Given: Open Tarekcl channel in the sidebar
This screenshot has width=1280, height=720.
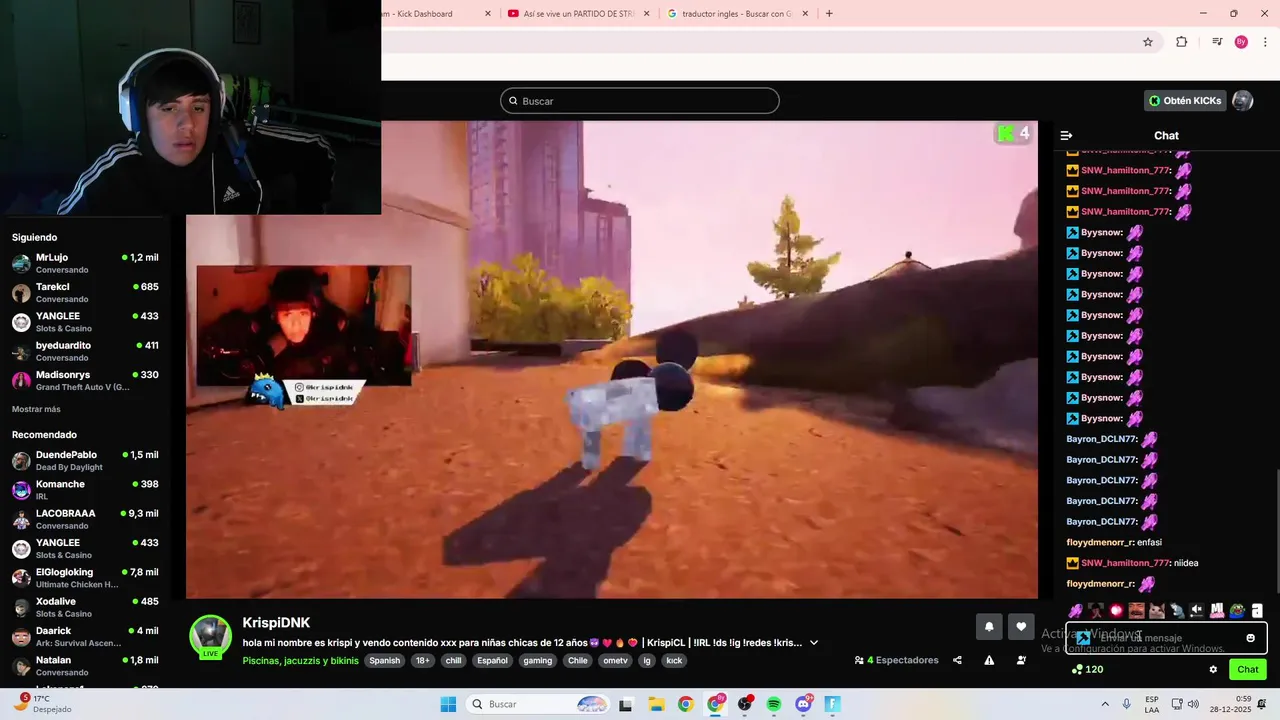Looking at the screenshot, I should 85,293.
